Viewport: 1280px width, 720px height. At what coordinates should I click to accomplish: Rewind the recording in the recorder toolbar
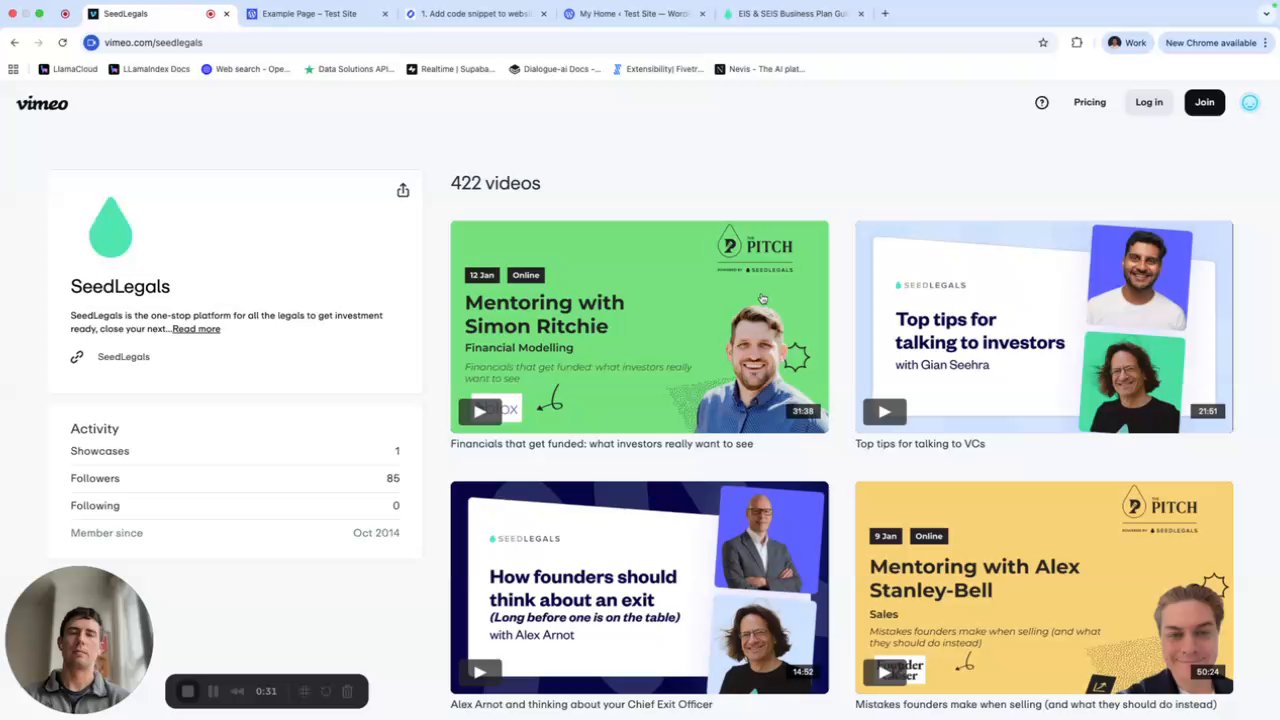[x=237, y=691]
